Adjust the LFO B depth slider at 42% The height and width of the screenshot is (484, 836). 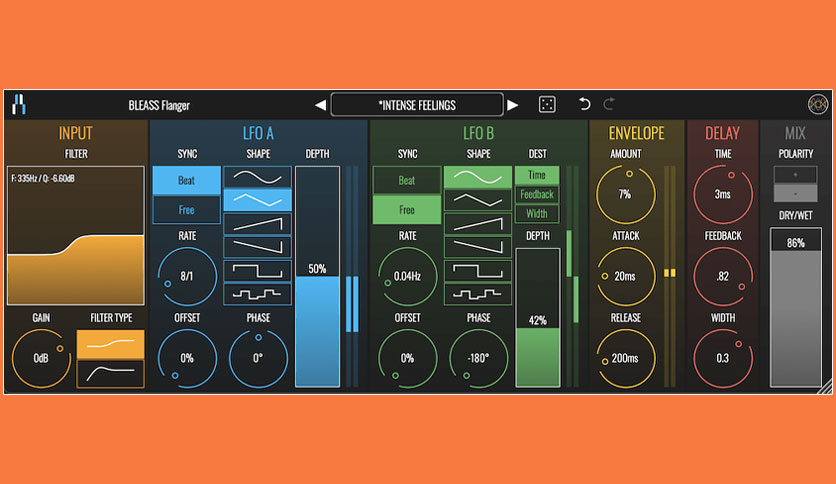pyautogui.click(x=537, y=318)
